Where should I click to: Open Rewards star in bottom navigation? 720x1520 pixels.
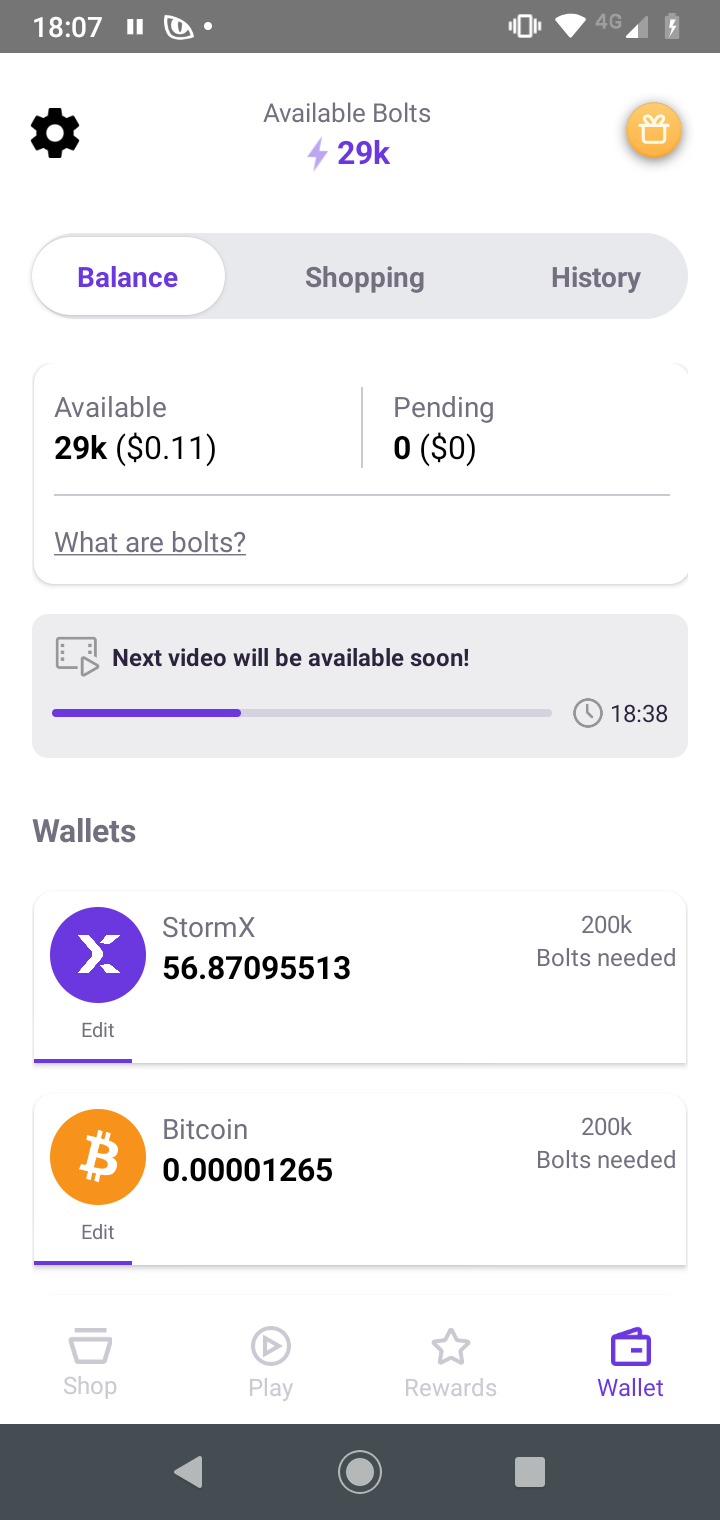click(450, 1362)
